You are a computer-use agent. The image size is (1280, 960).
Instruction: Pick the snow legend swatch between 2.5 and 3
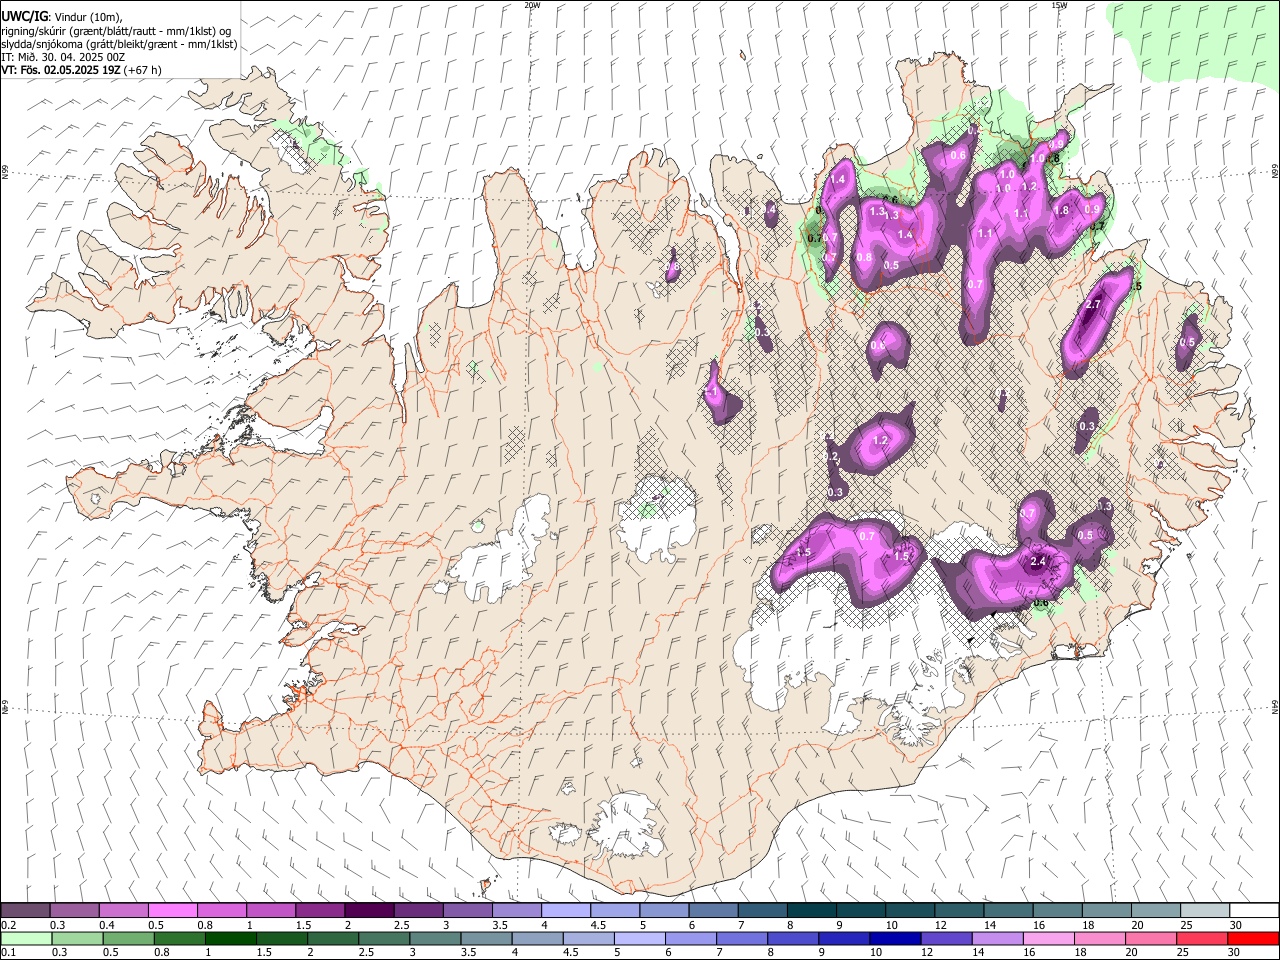coord(418,911)
